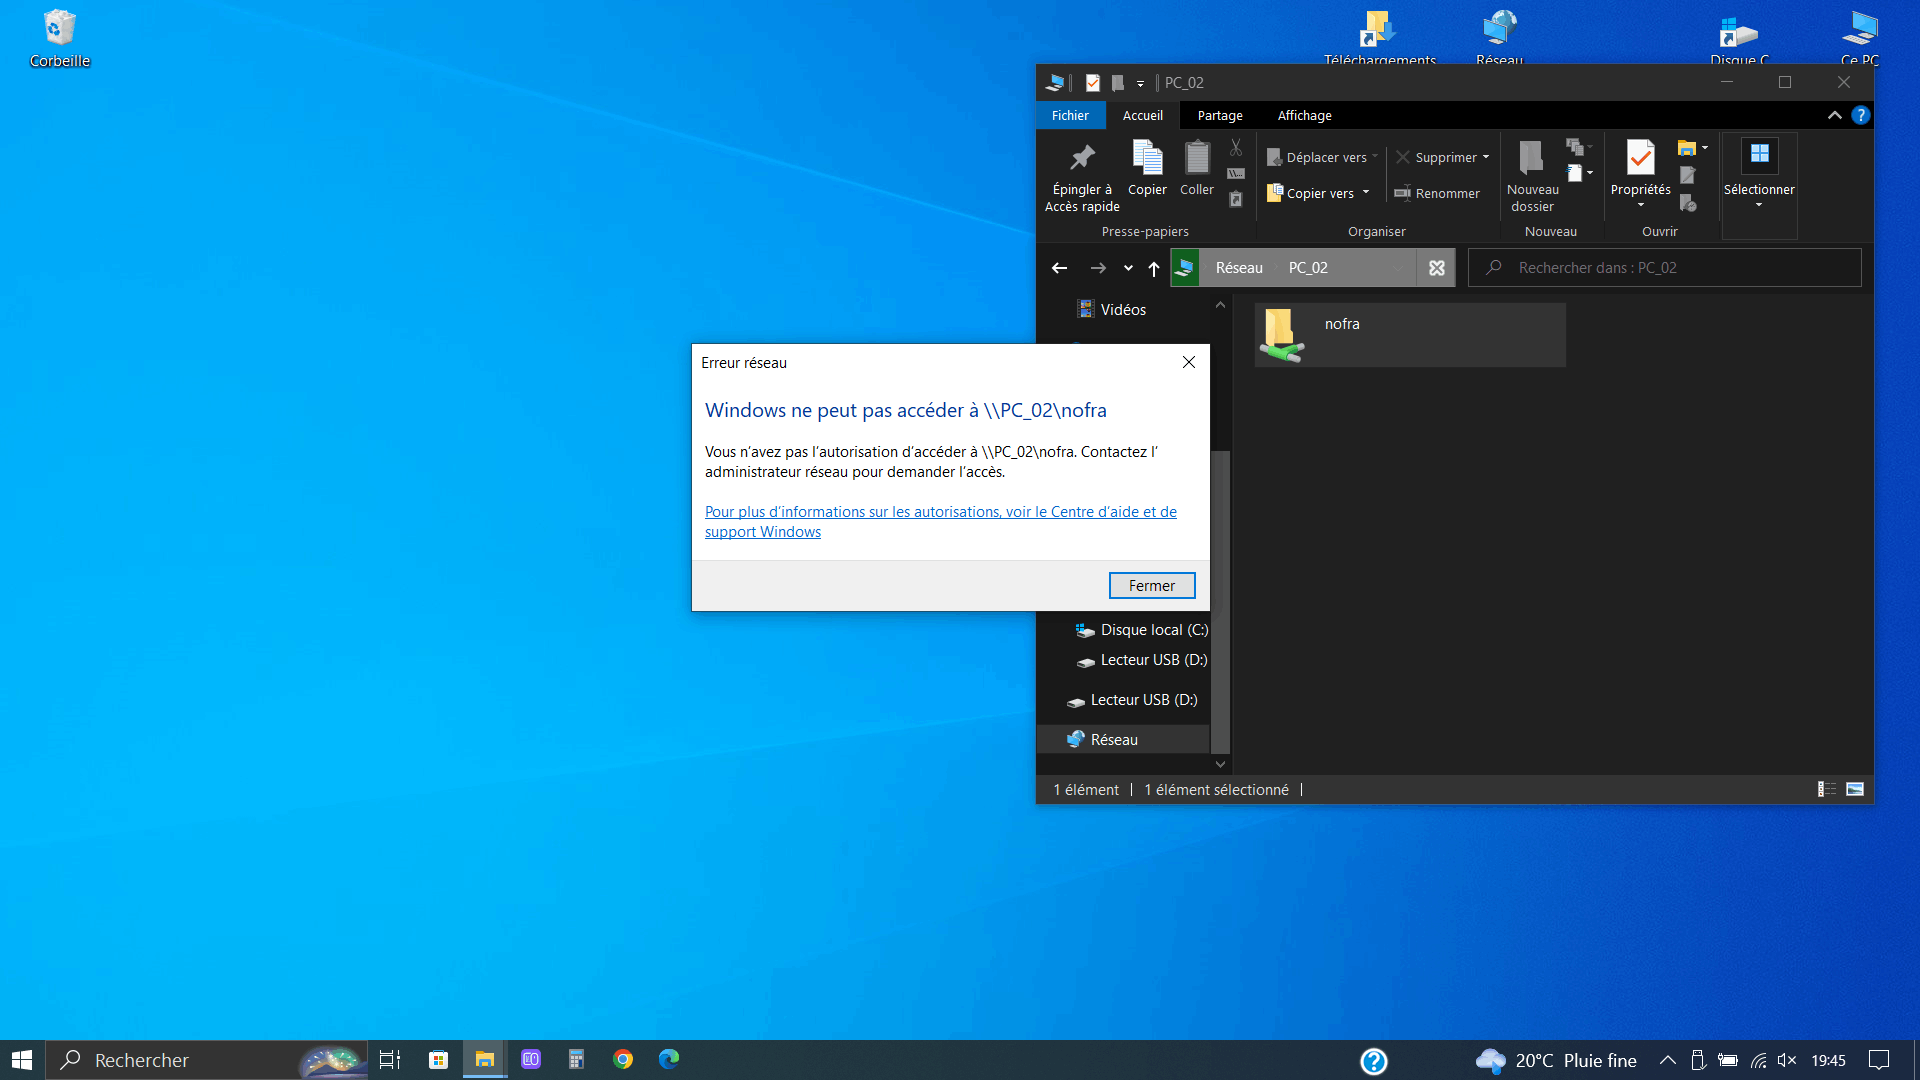Switch to details view in status bar
Viewport: 1920px width, 1080px height.
click(1827, 789)
